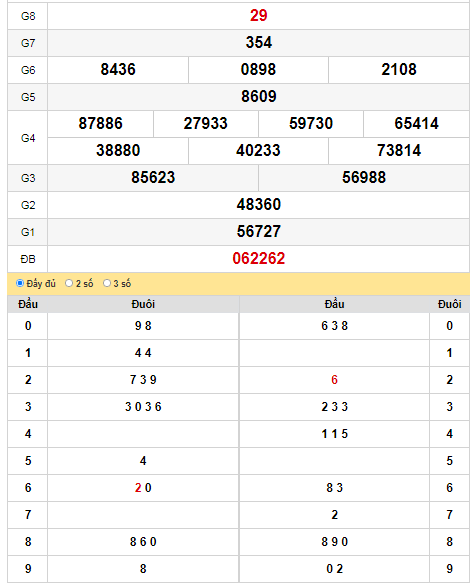Click G3 number 85623
This screenshot has width=473, height=587.
point(153,177)
